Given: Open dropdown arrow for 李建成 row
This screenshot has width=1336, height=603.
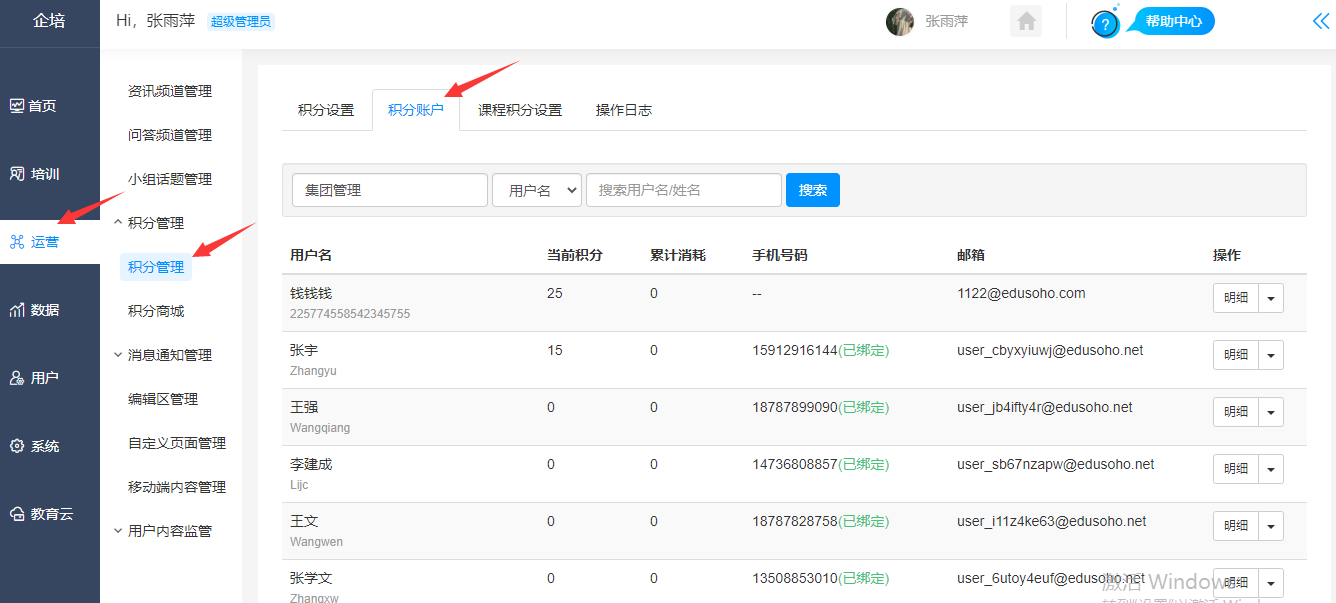Looking at the screenshot, I should [x=1271, y=469].
